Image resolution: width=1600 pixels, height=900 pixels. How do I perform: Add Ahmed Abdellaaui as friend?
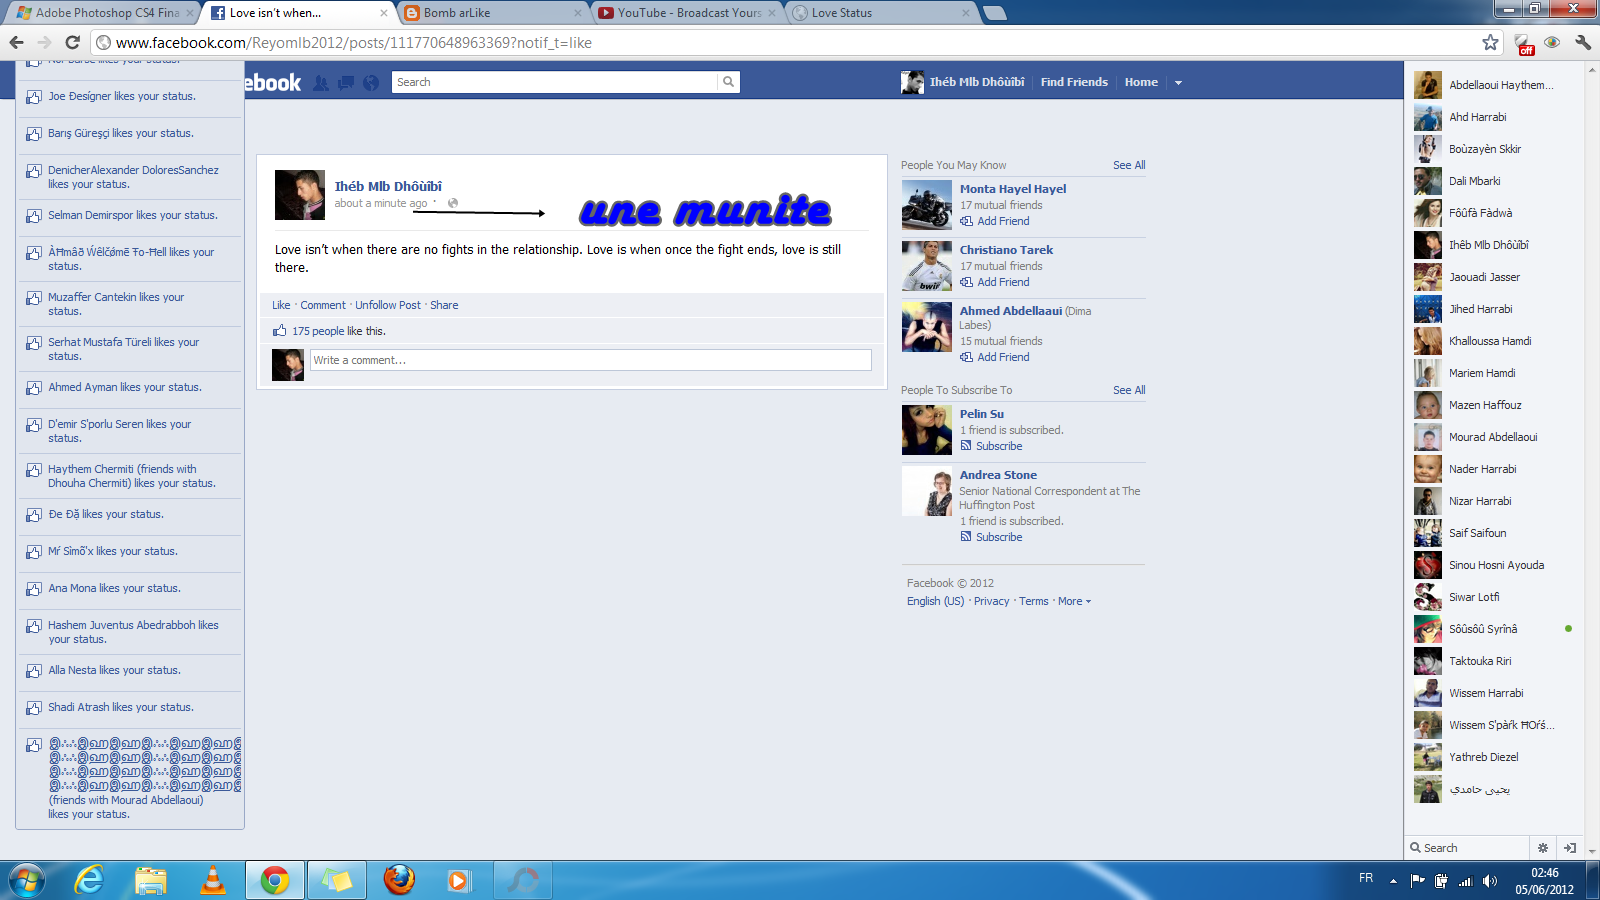coord(1003,357)
